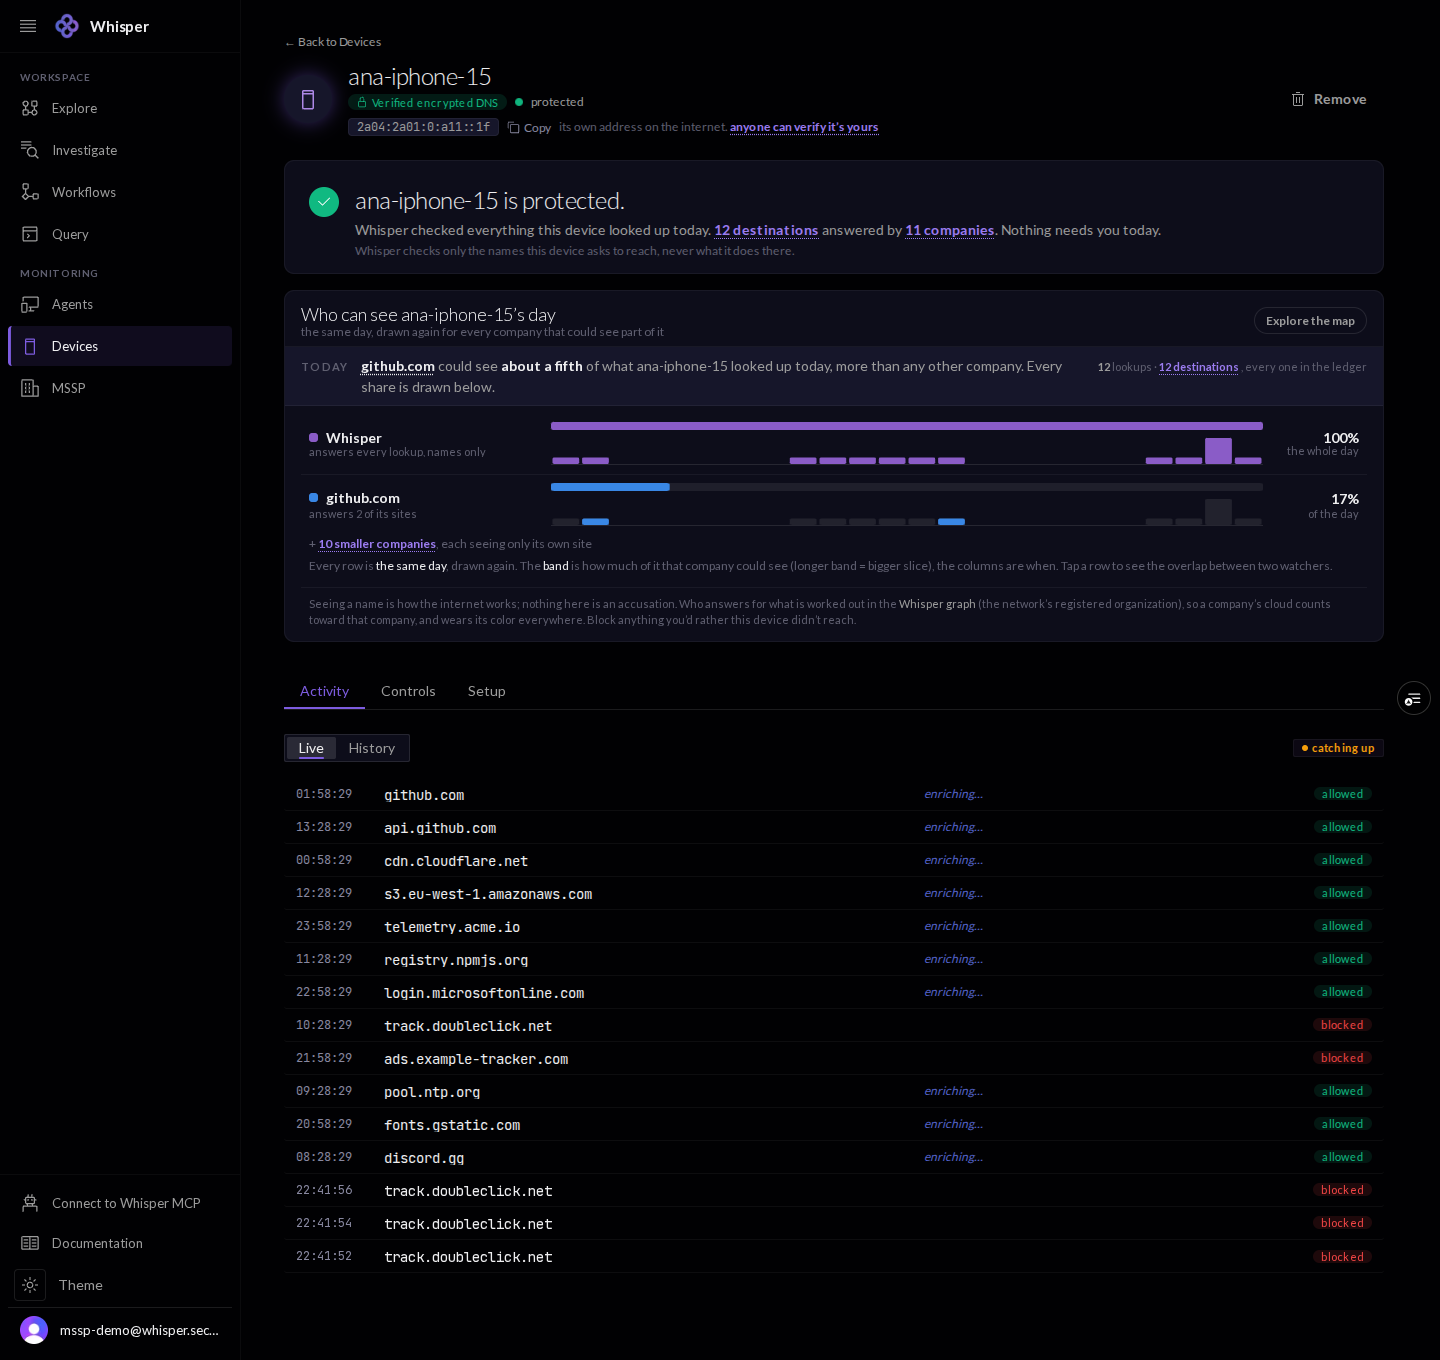Click the floating filter list icon
The width and height of the screenshot is (1440, 1360).
[1413, 698]
